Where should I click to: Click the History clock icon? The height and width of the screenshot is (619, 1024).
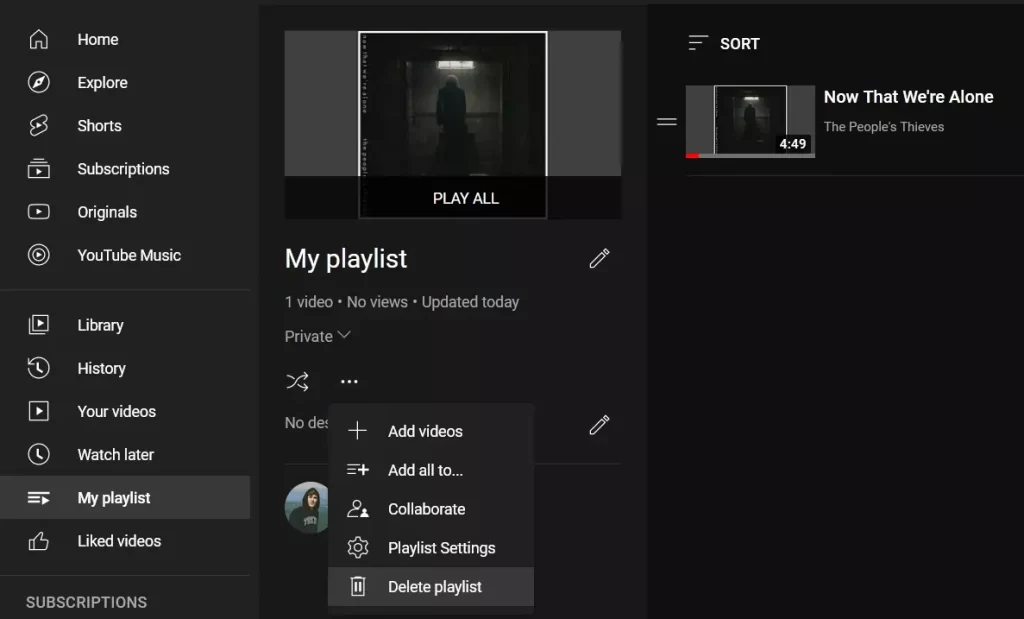[39, 368]
